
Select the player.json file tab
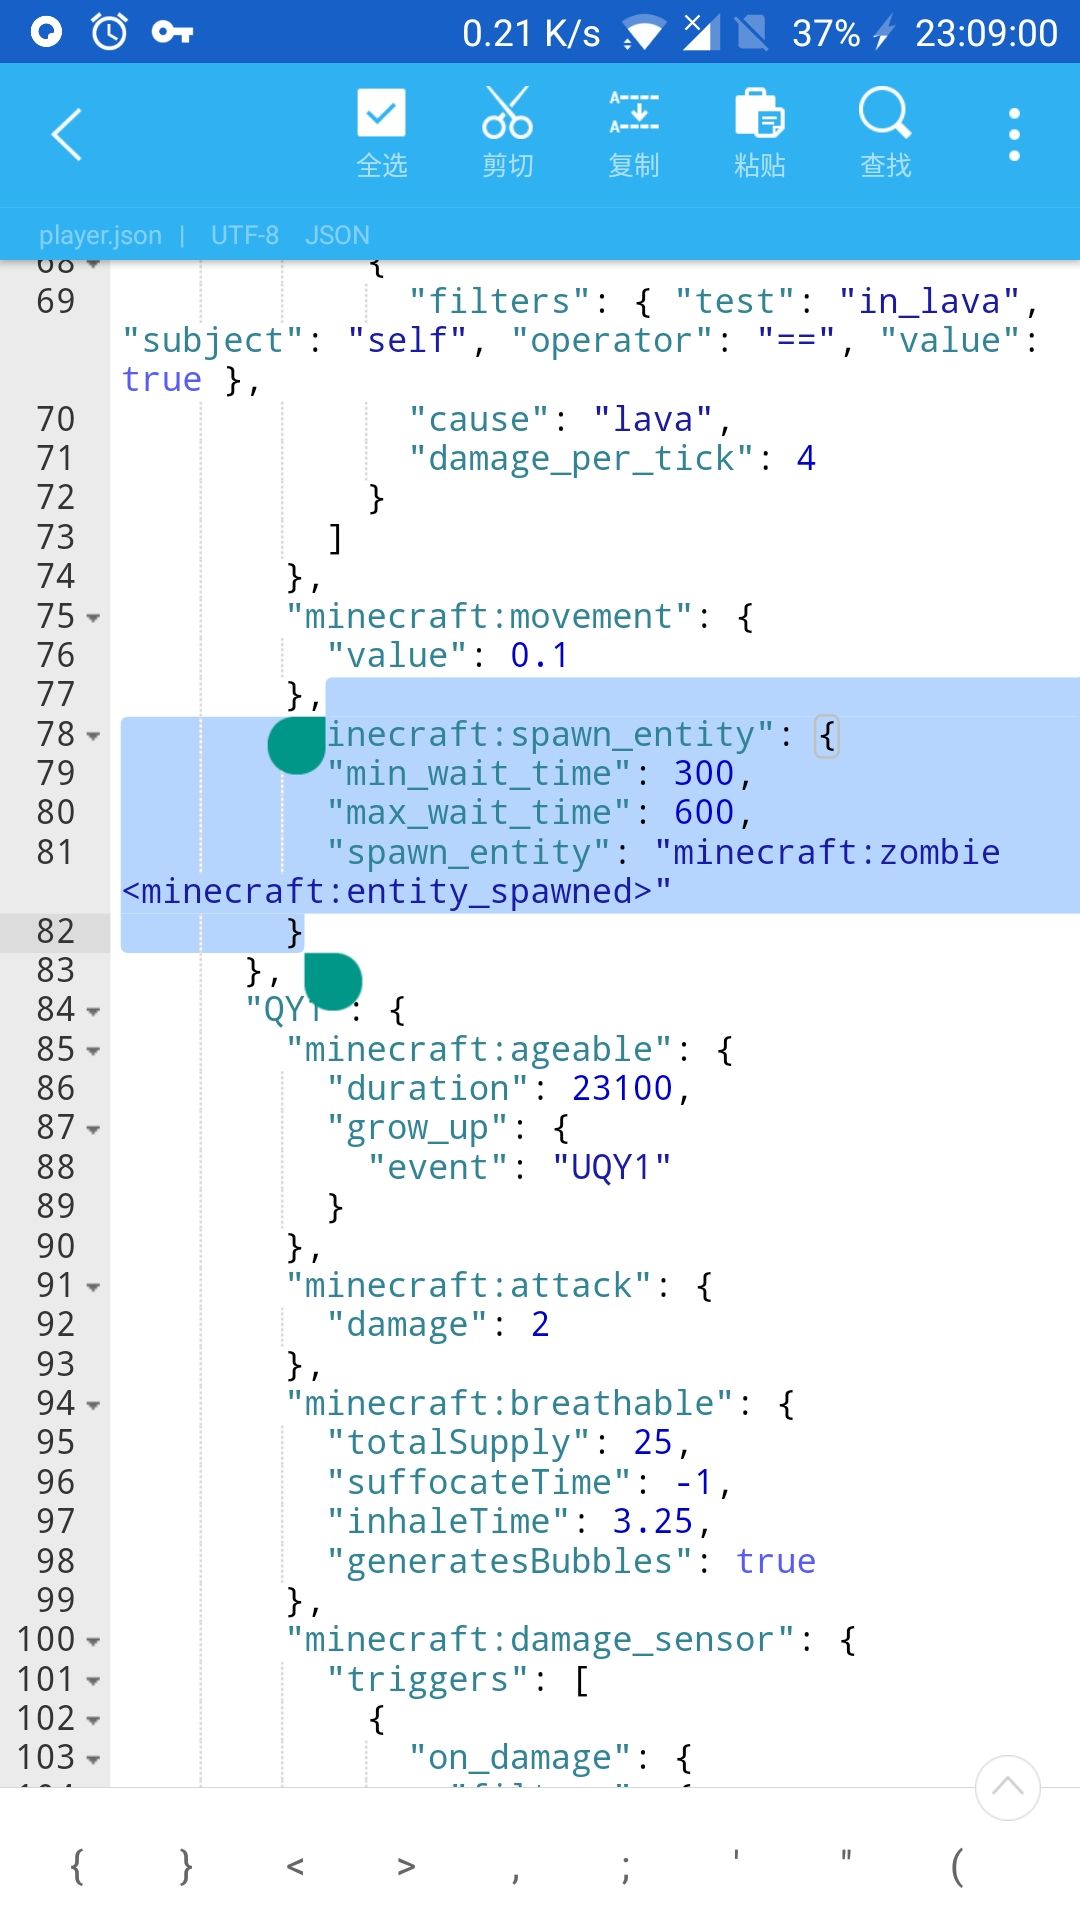click(x=100, y=235)
